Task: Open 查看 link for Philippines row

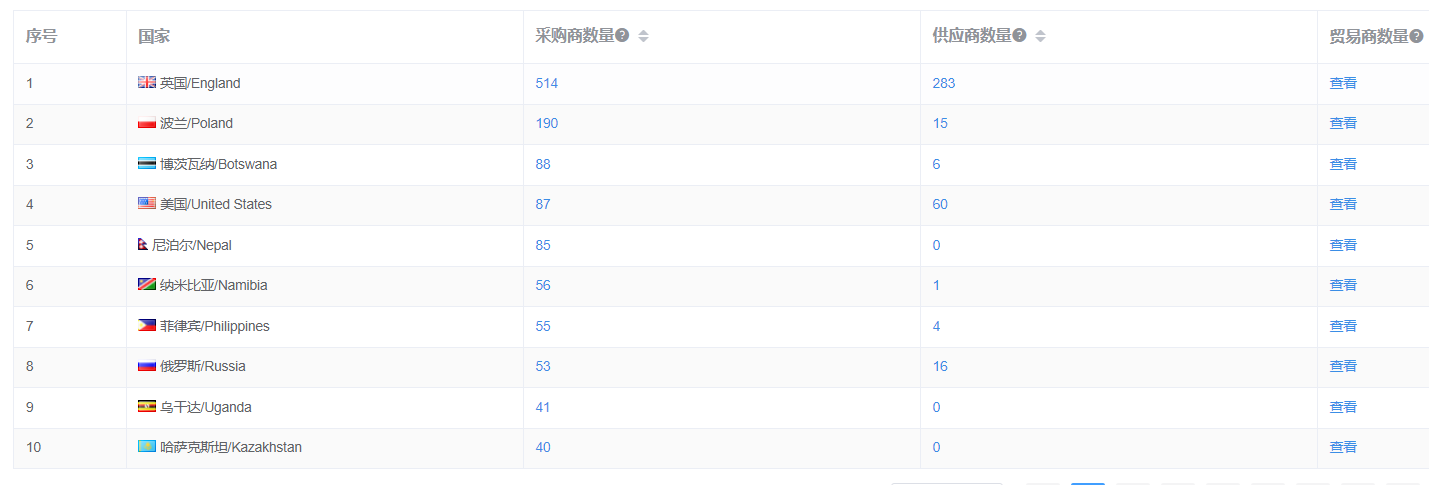Action: 1343,326
